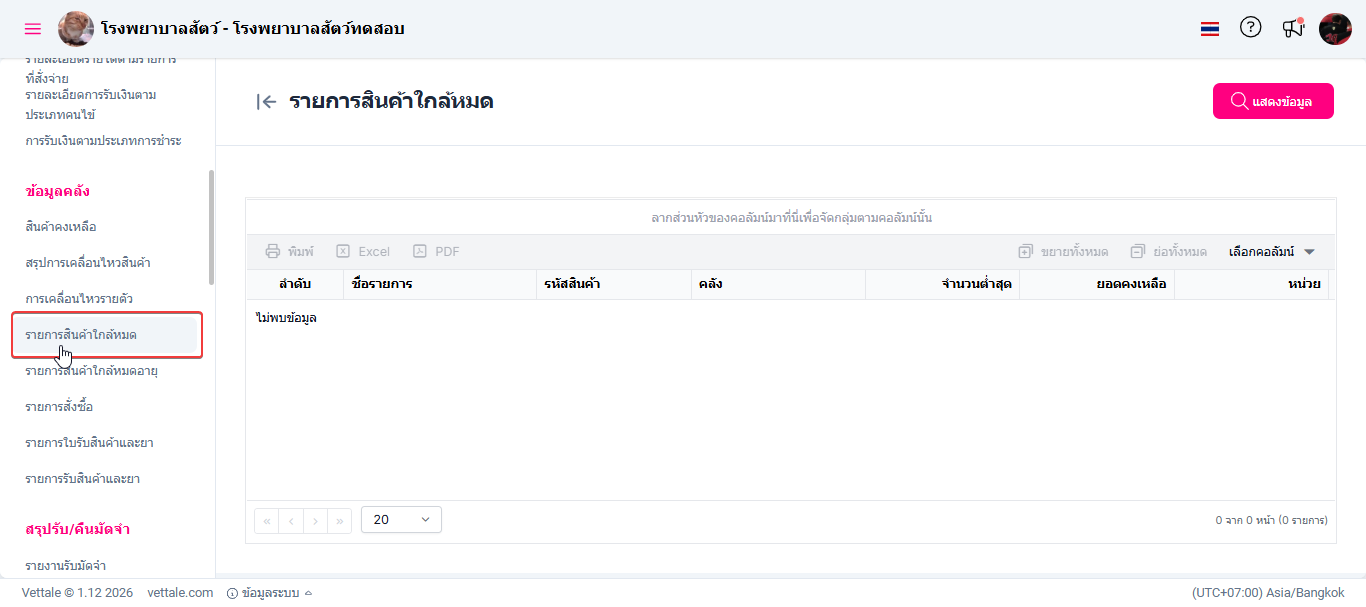1366x607 pixels.
Task: Go to last page pager button
Action: [x=340, y=520]
